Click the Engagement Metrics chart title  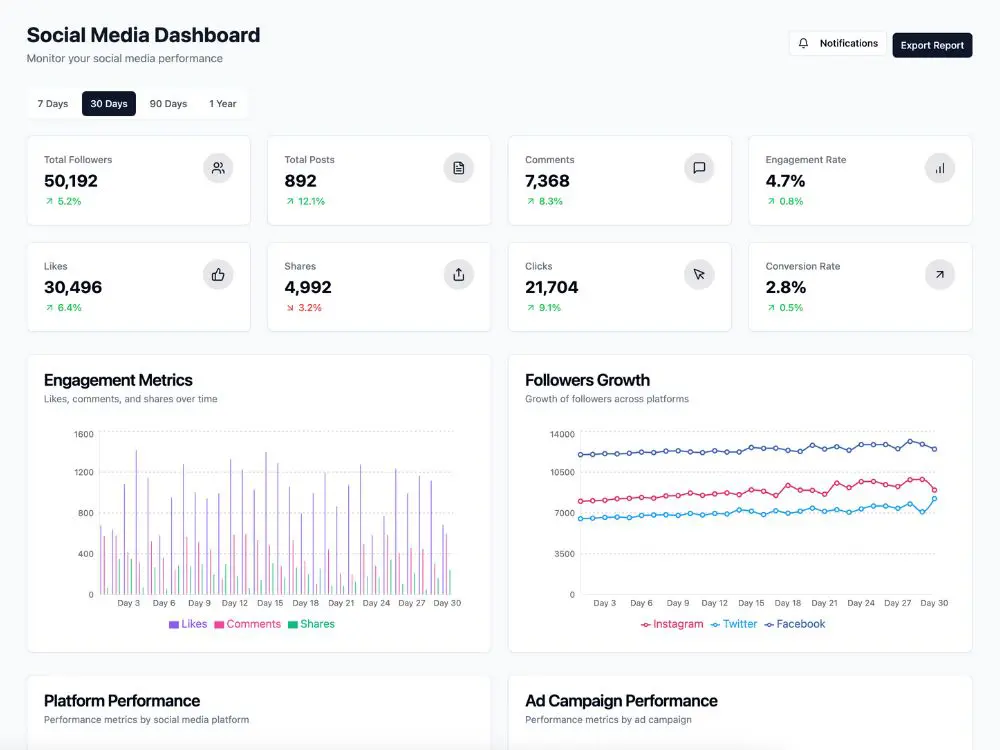[x=118, y=381]
